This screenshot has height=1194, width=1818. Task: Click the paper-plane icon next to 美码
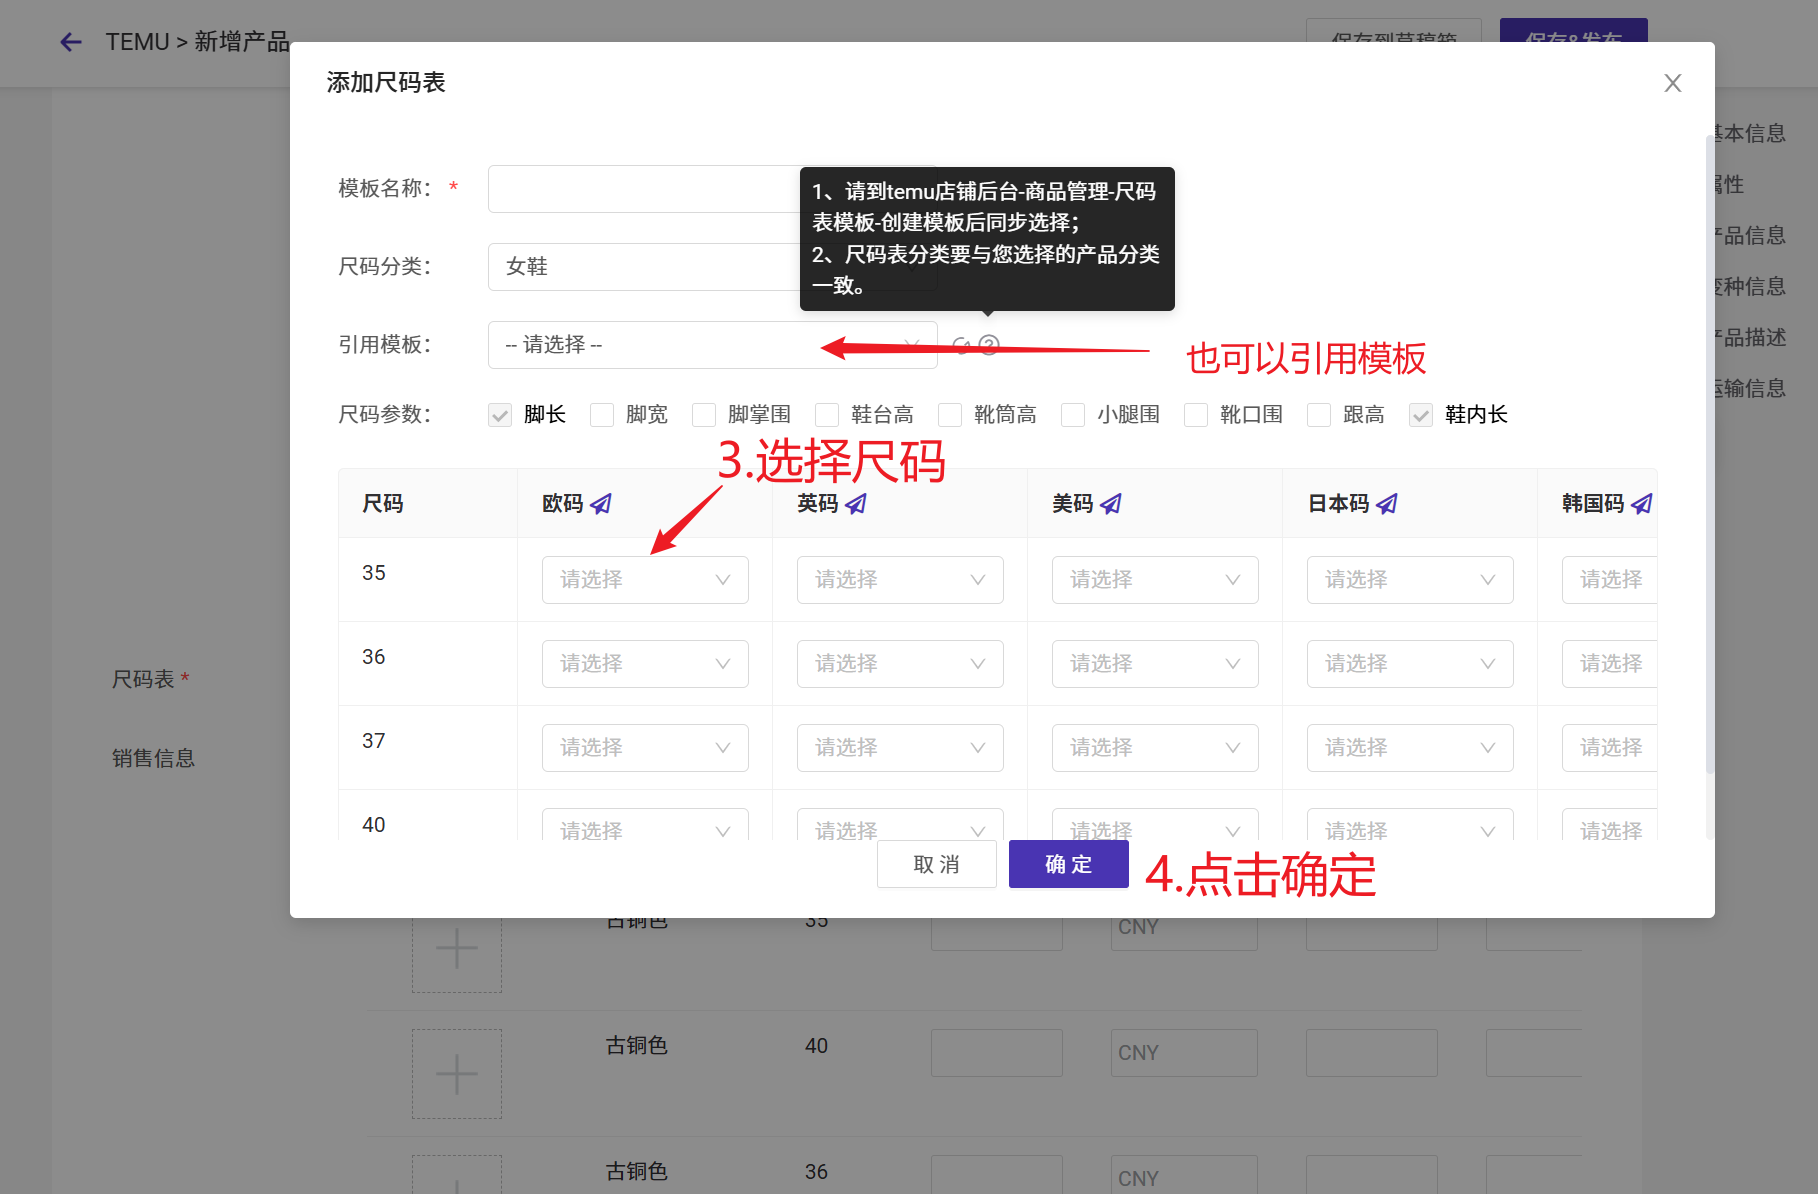coord(1111,504)
